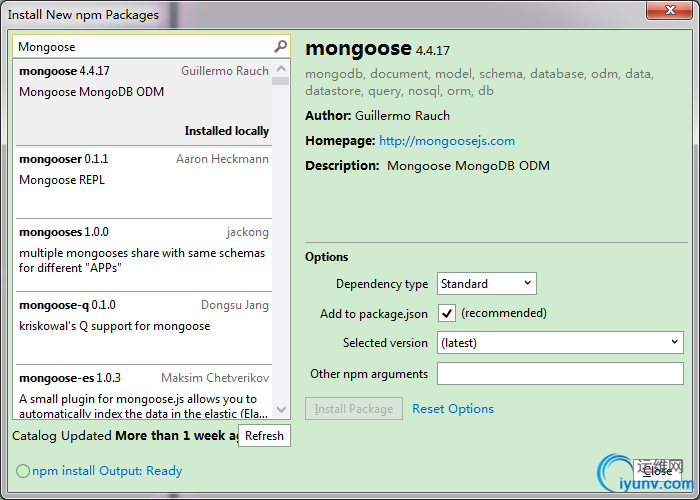The height and width of the screenshot is (500, 700).
Task: Click the Other npm arguments field
Action: [x=560, y=373]
